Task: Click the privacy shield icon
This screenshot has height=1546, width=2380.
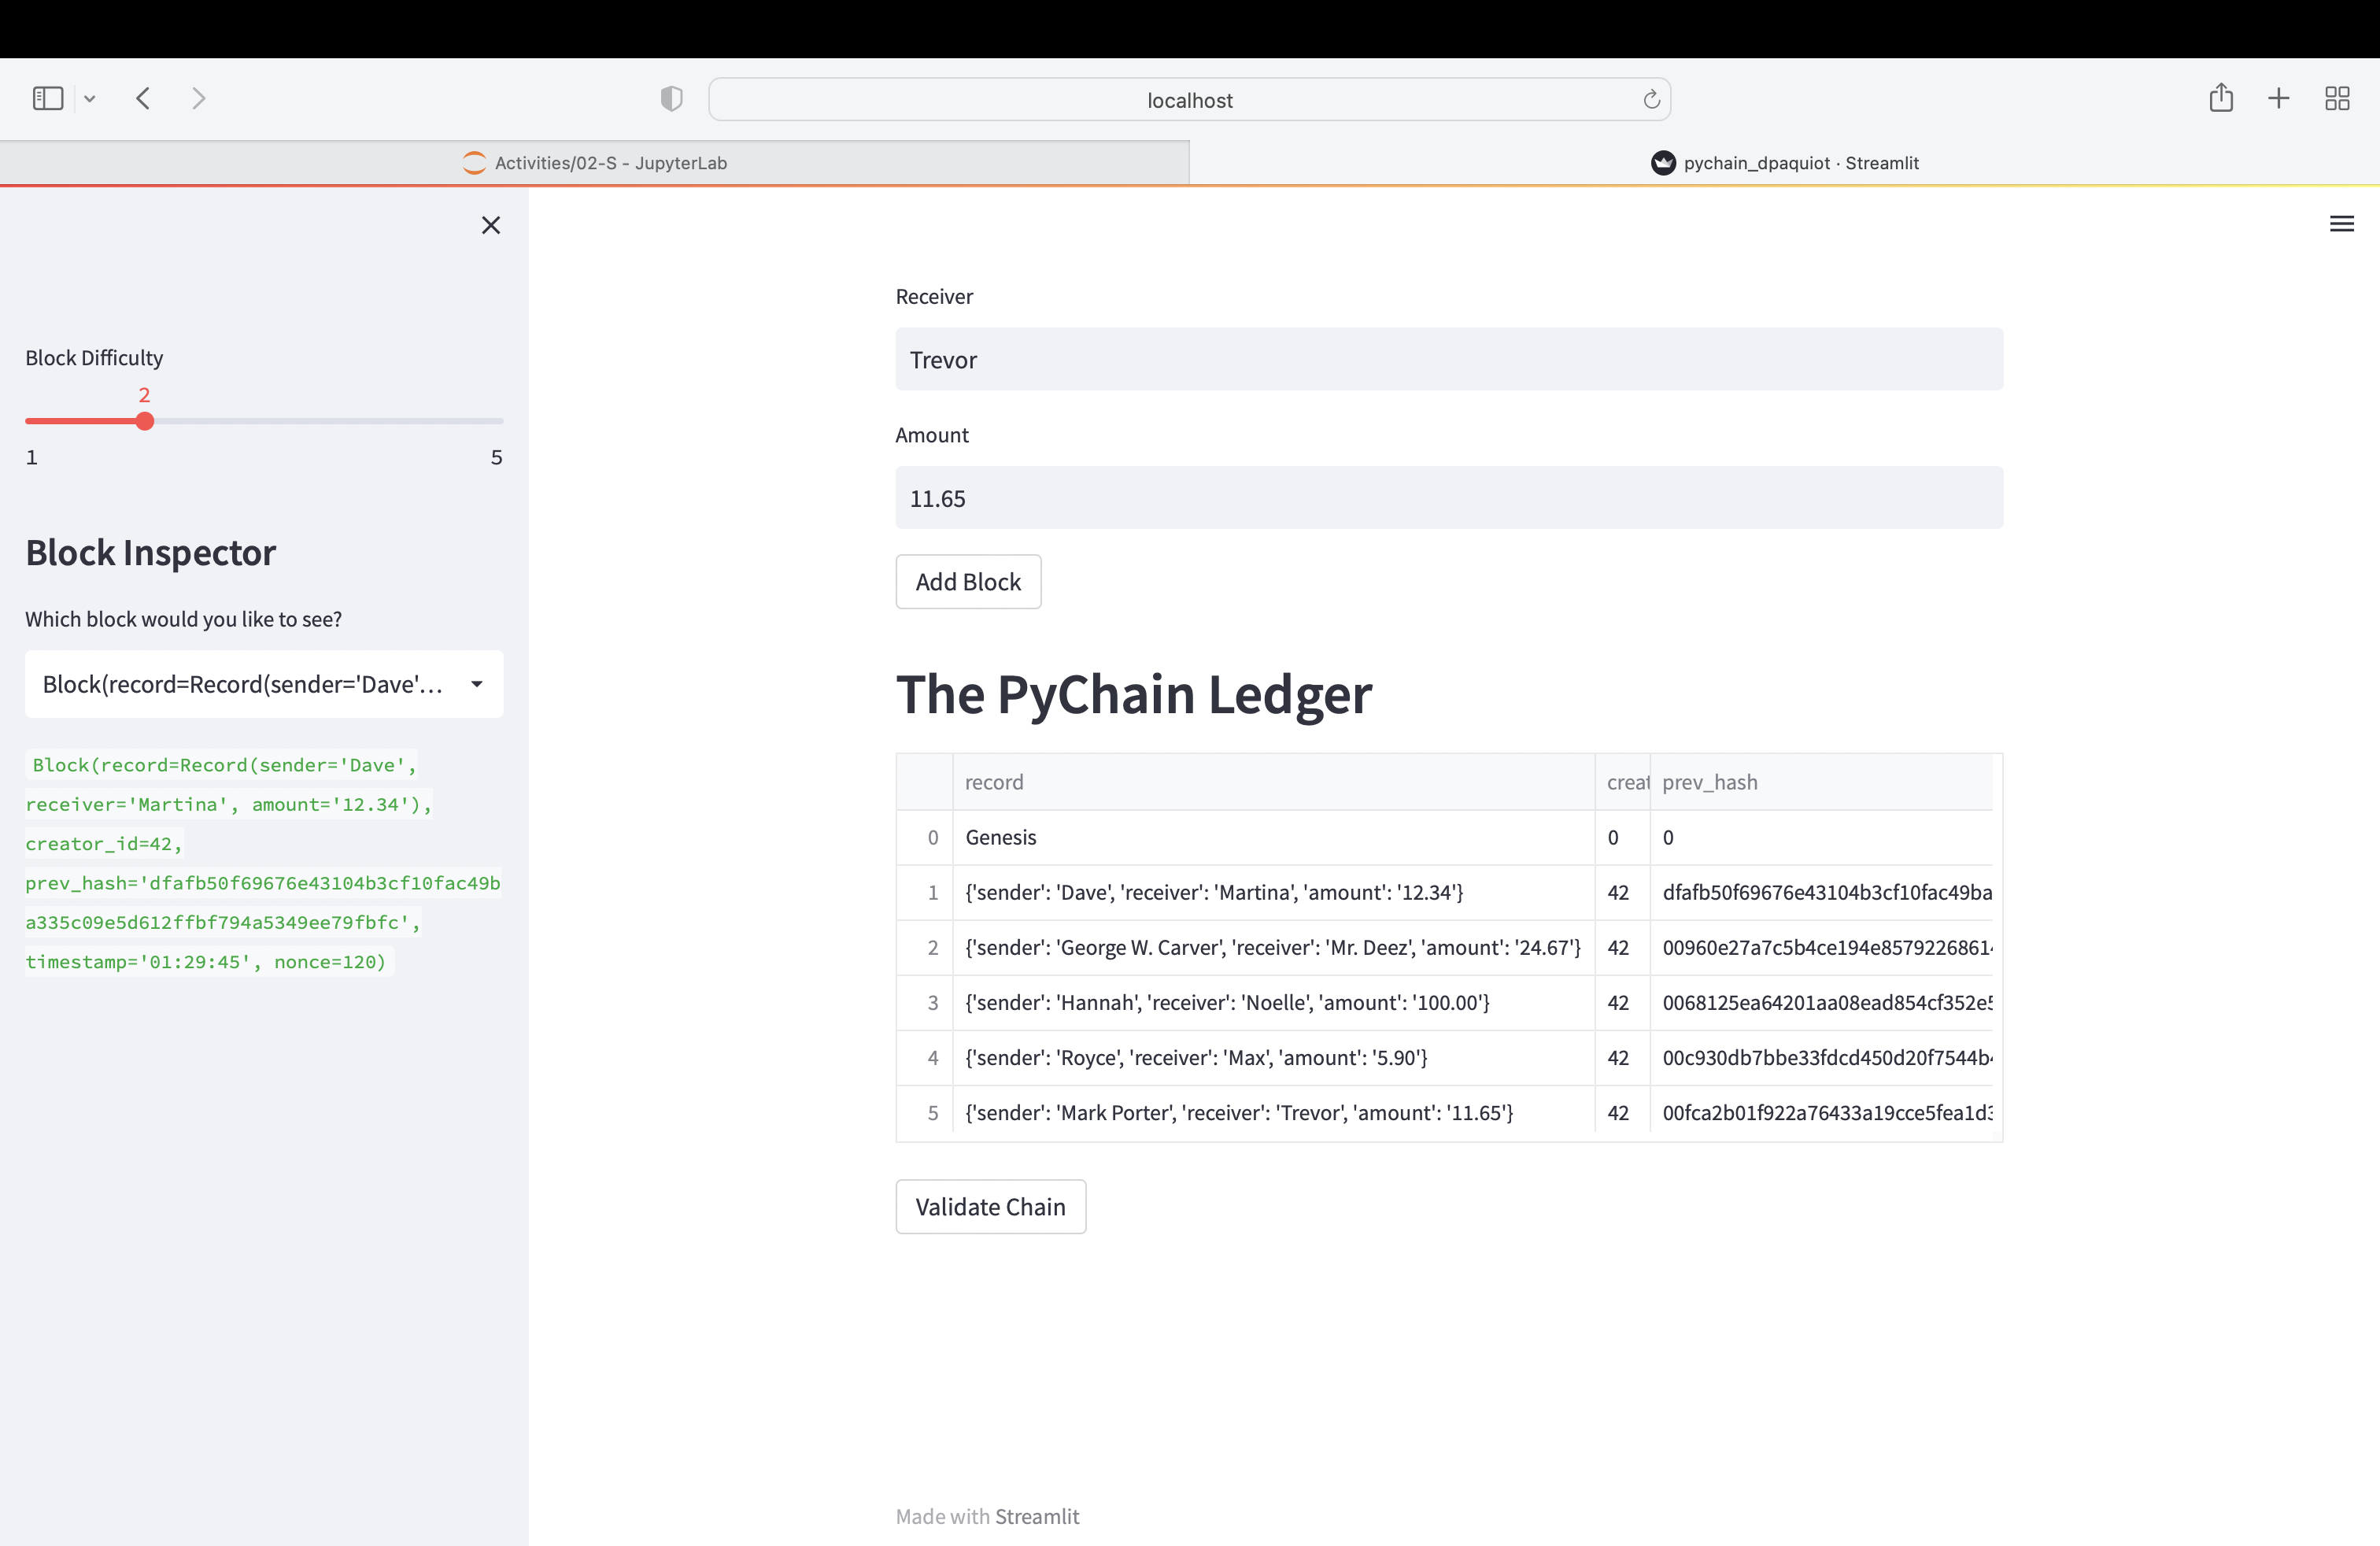Action: pyautogui.click(x=672, y=98)
